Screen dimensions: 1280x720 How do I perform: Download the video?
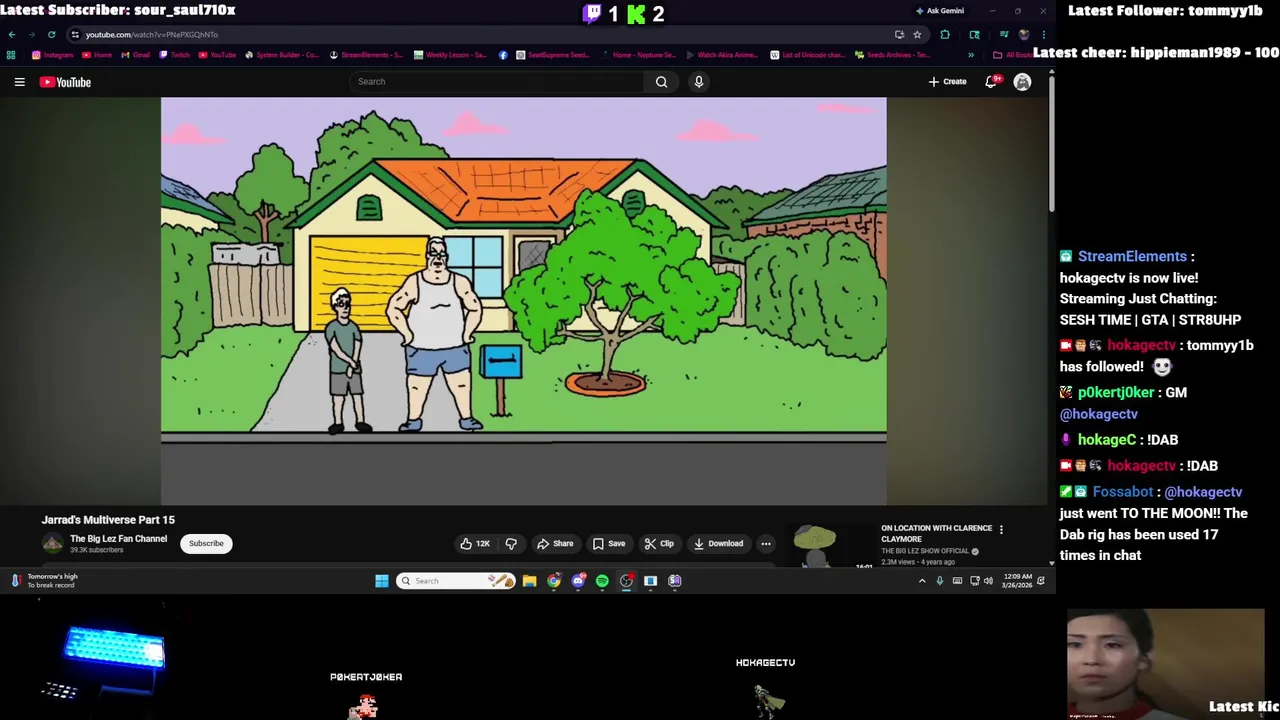(x=718, y=544)
